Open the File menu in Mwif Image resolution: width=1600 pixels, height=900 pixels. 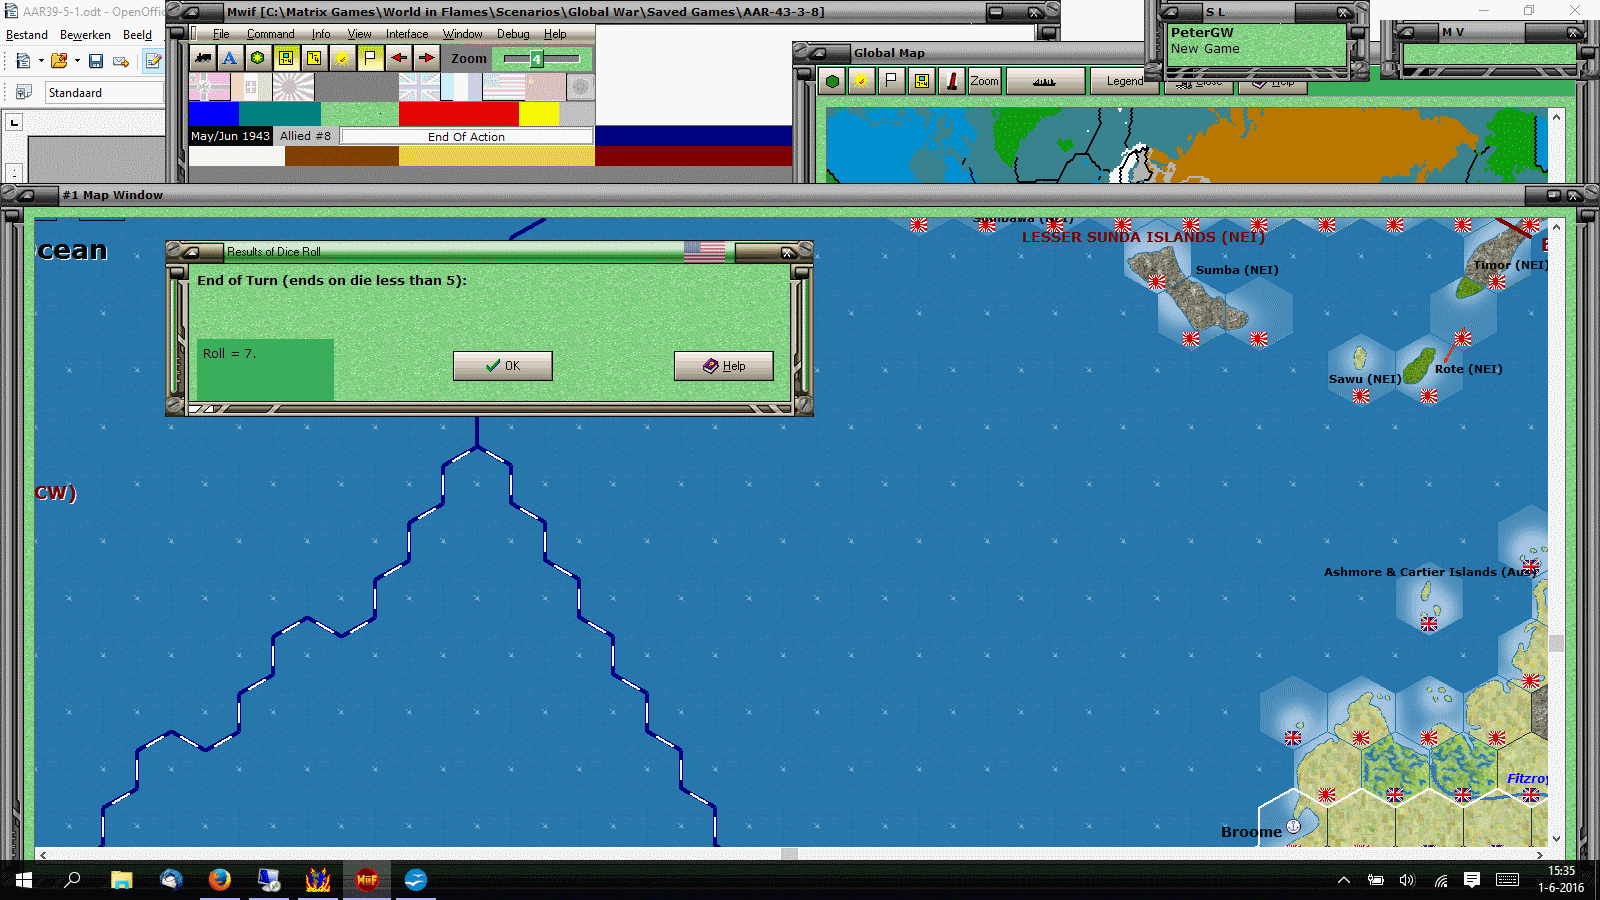[x=221, y=34]
